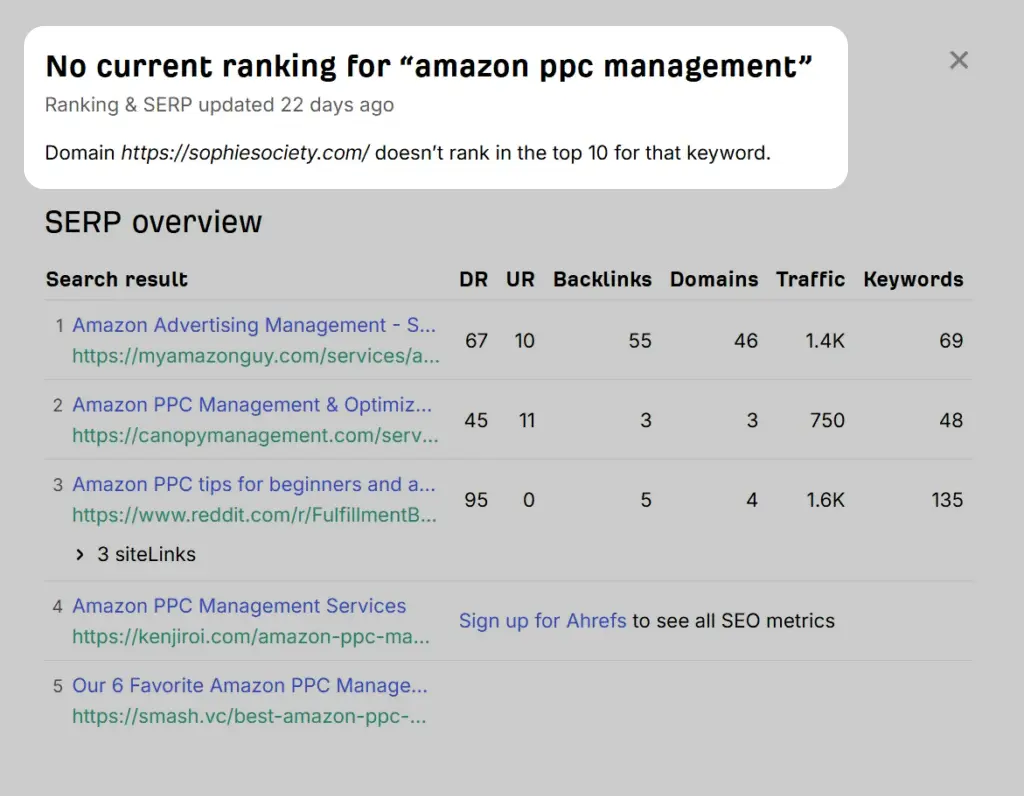Image resolution: width=1024 pixels, height=796 pixels.
Task: Click the sophiesociety.com domain text
Action: click(245, 154)
